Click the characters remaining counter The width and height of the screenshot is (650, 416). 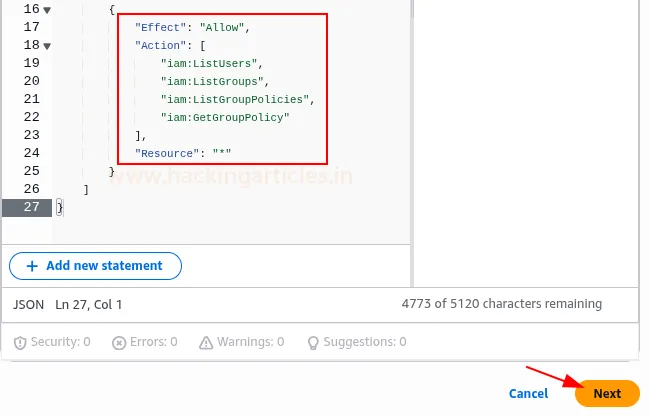[501, 304]
